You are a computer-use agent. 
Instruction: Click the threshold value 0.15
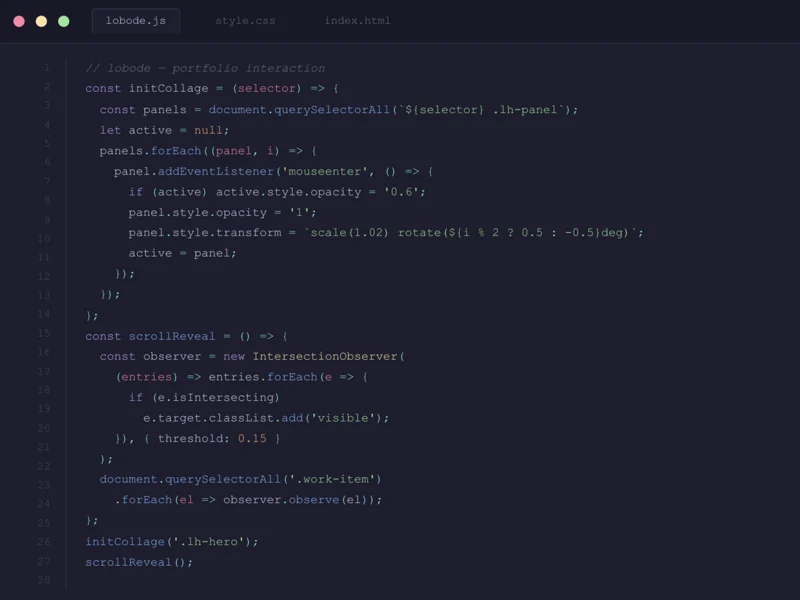click(x=252, y=438)
